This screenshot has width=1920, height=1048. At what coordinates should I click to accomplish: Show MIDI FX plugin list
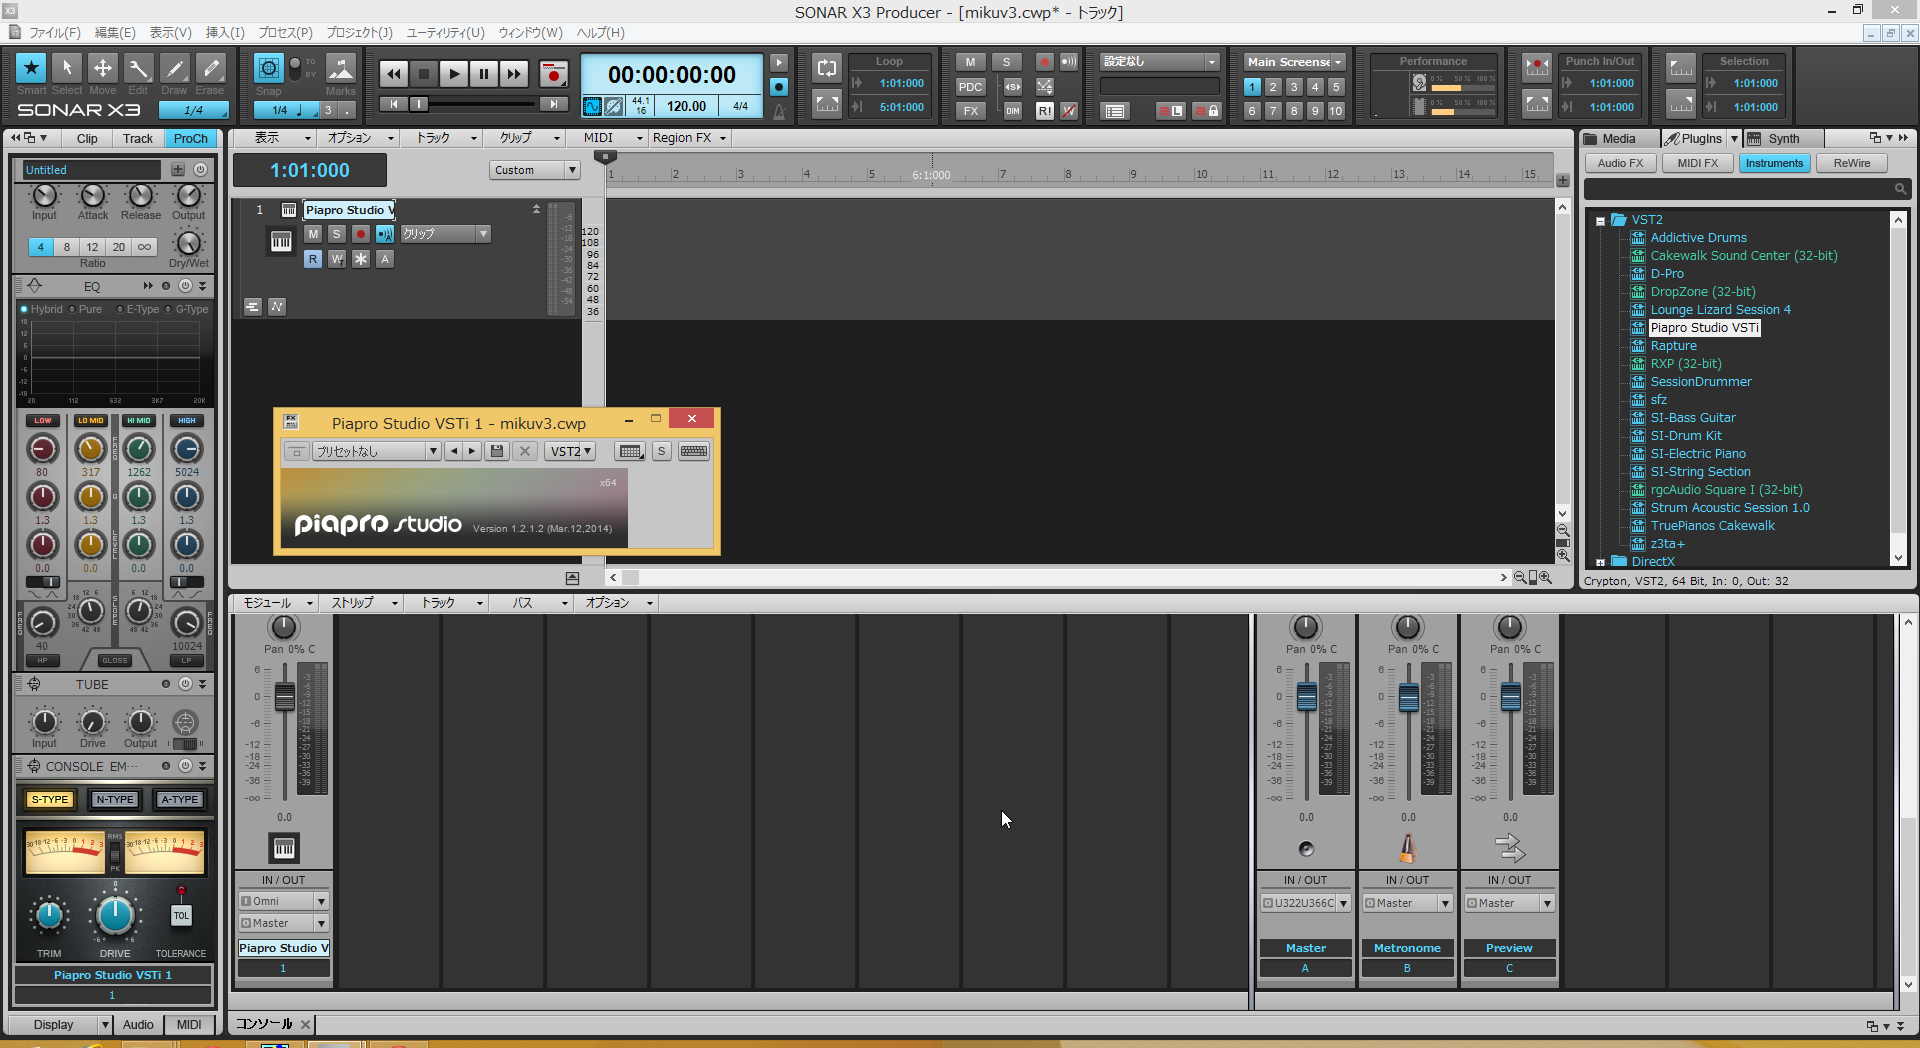pyautogui.click(x=1698, y=164)
